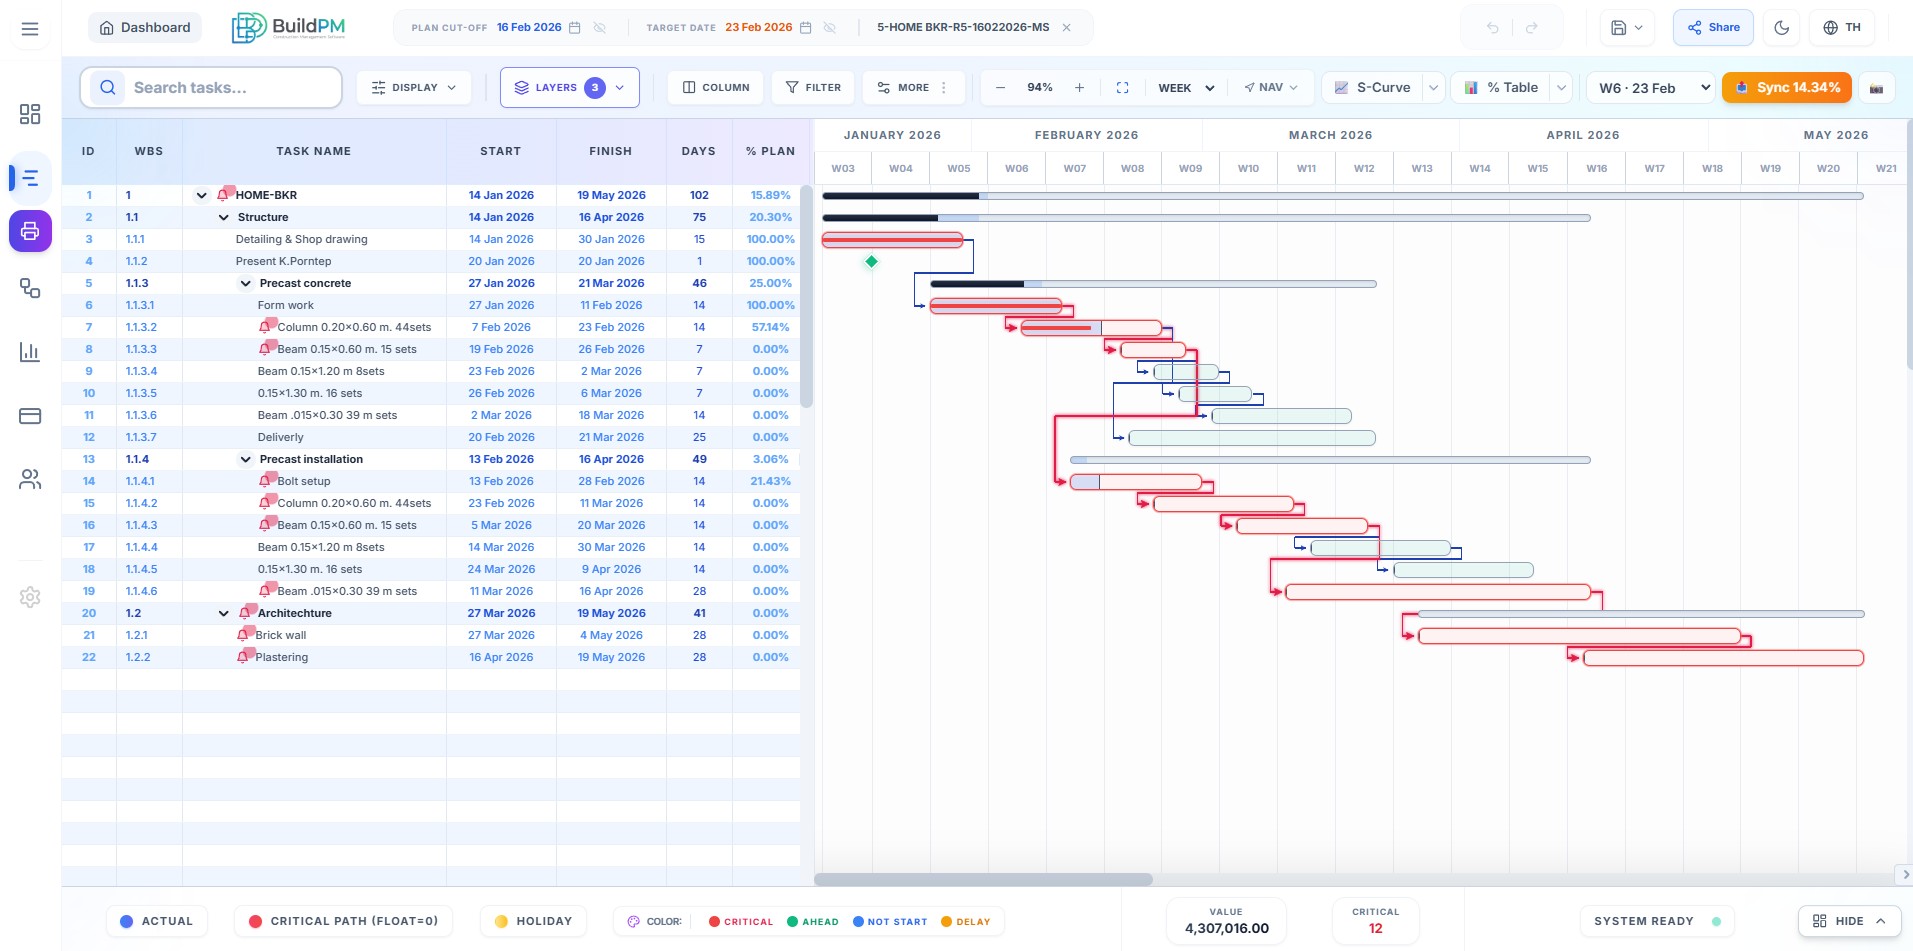Collapse the HOME-BKR root task

click(201, 195)
